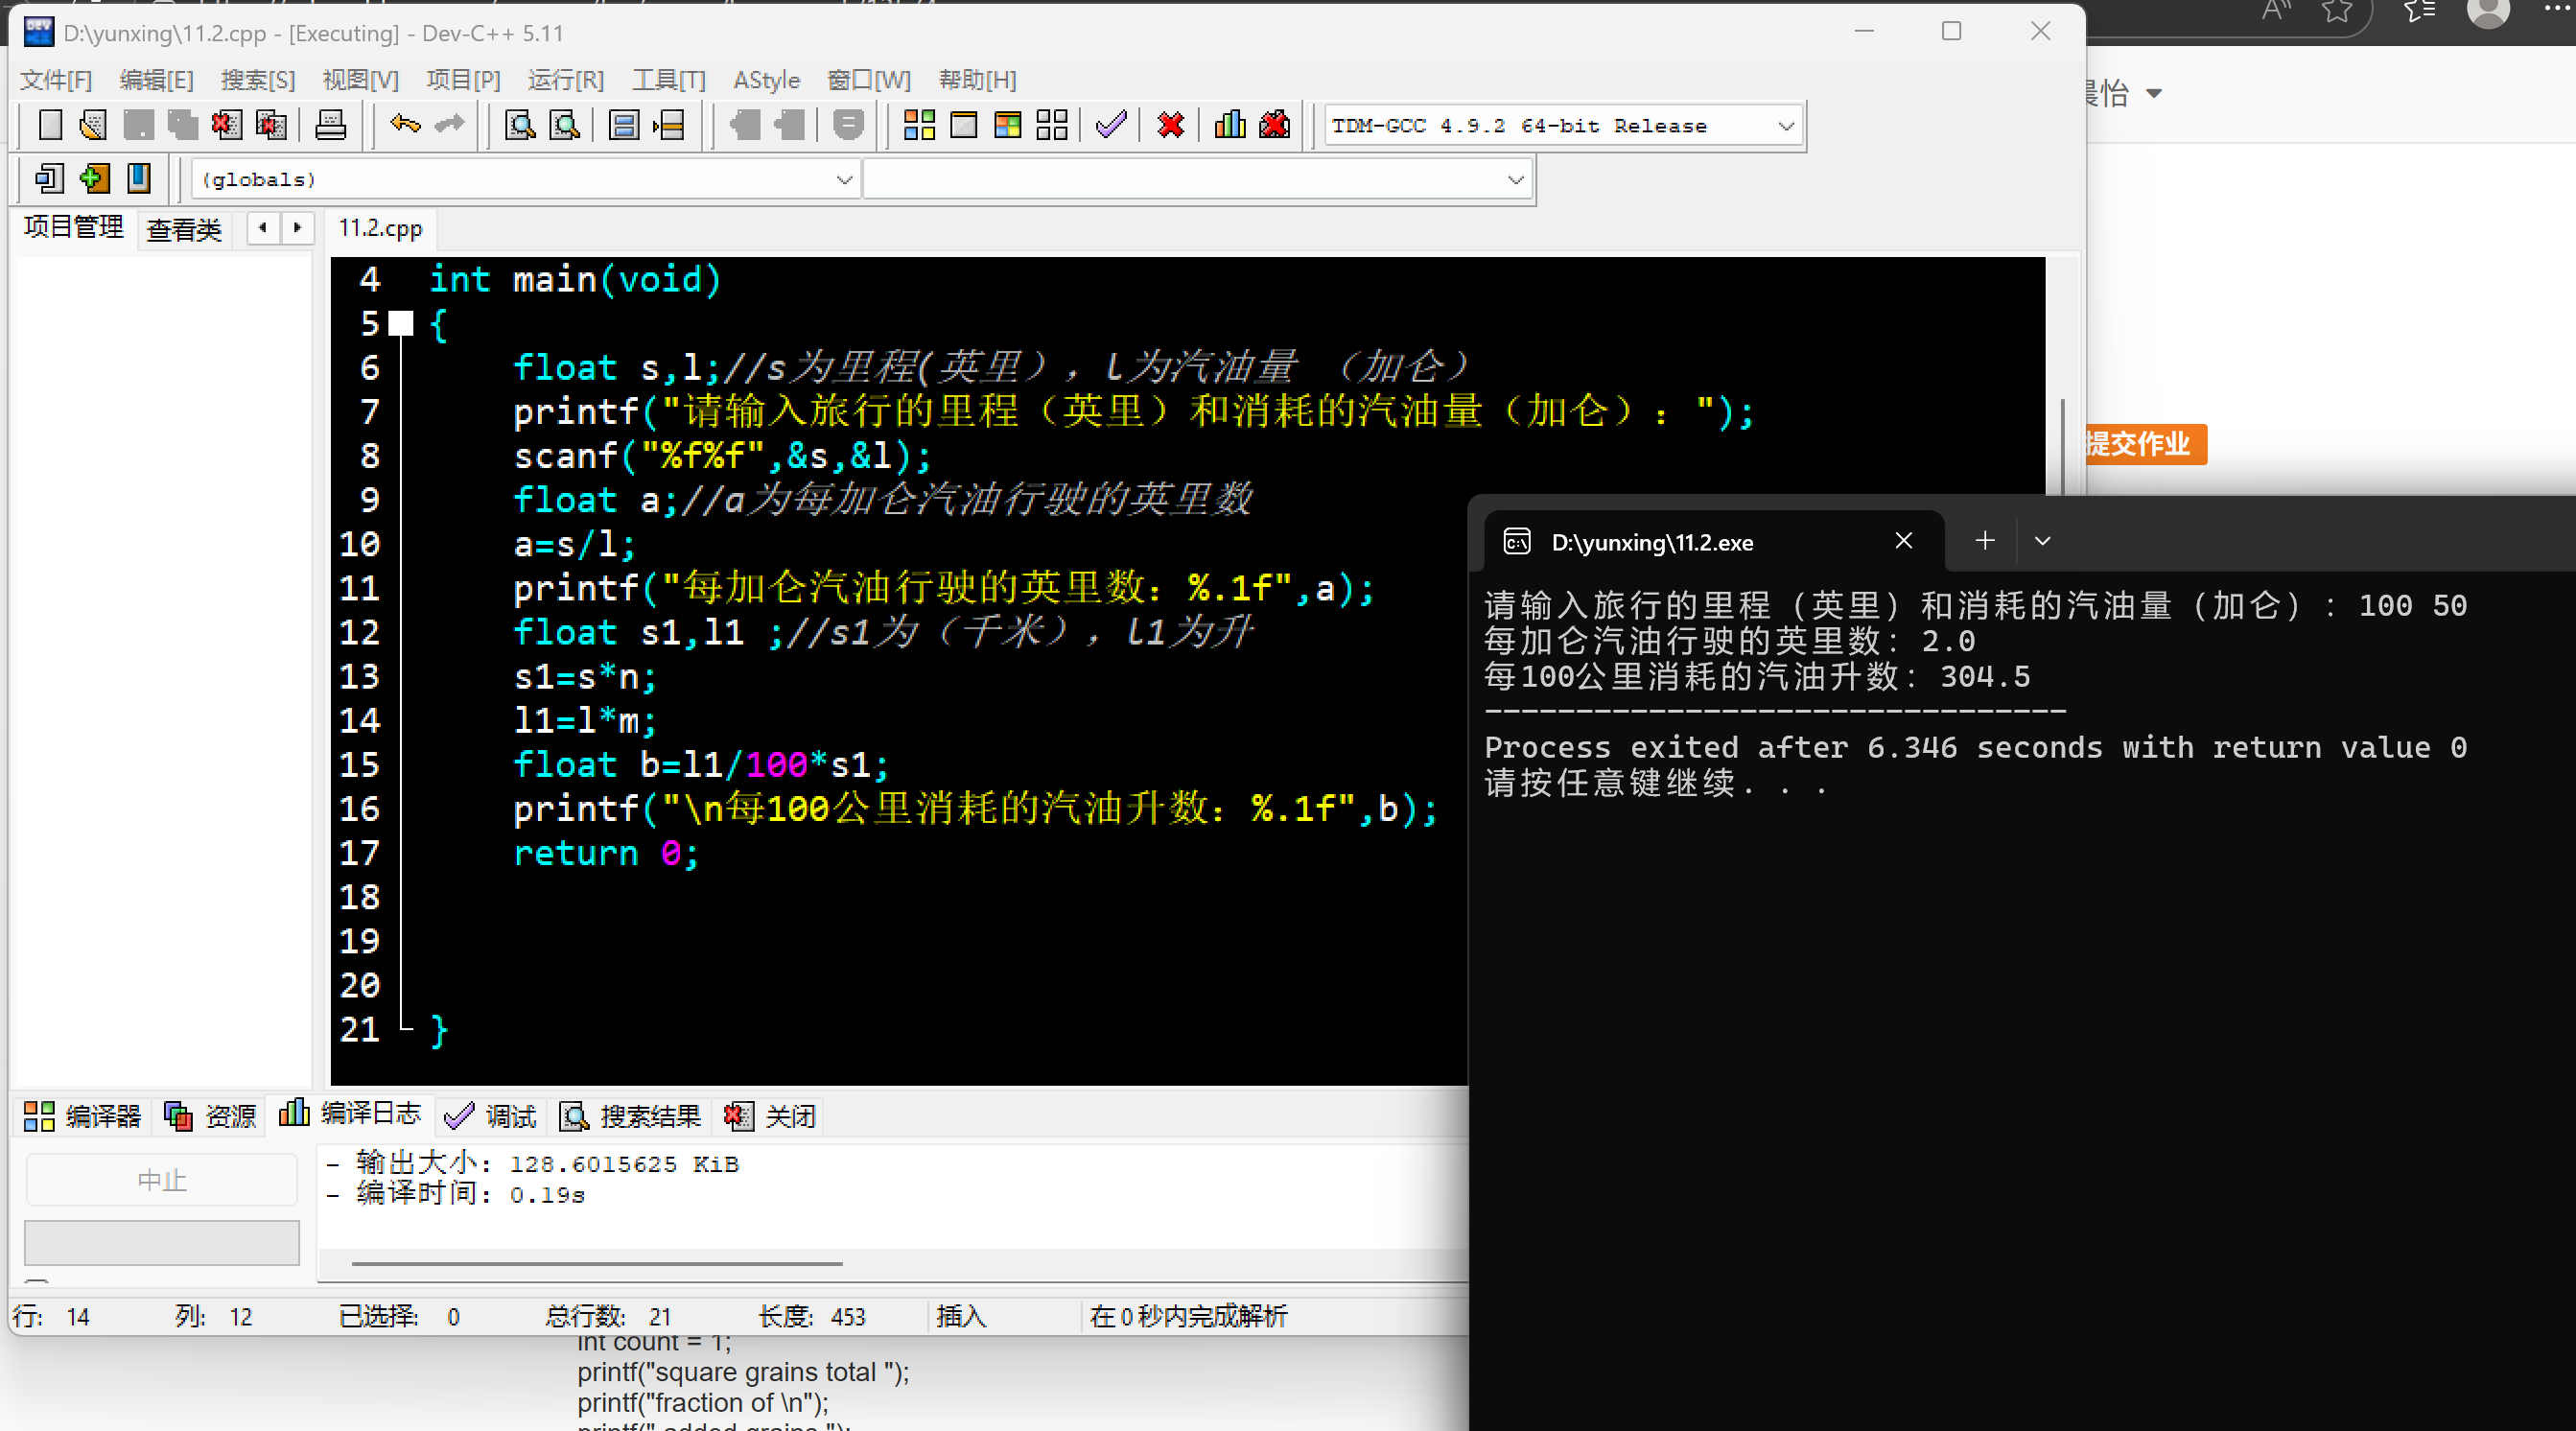This screenshot has height=1431, width=2576.
Task: Click the Undo arrow icon
Action: pos(405,124)
